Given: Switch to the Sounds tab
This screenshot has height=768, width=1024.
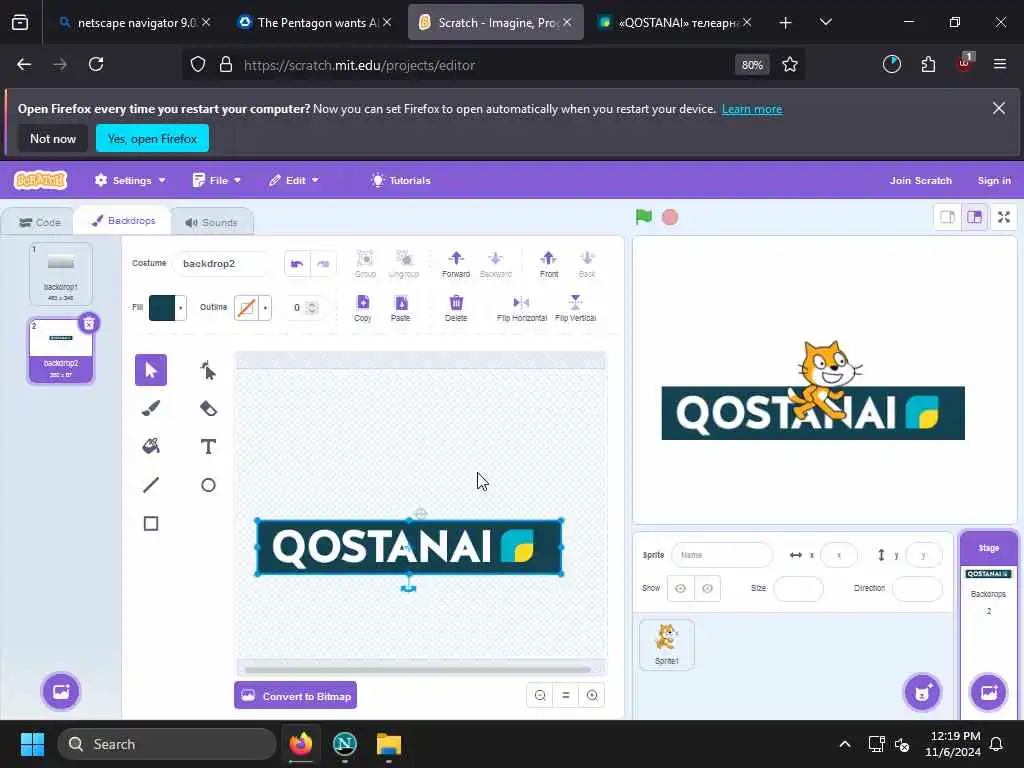Looking at the screenshot, I should coord(212,223).
